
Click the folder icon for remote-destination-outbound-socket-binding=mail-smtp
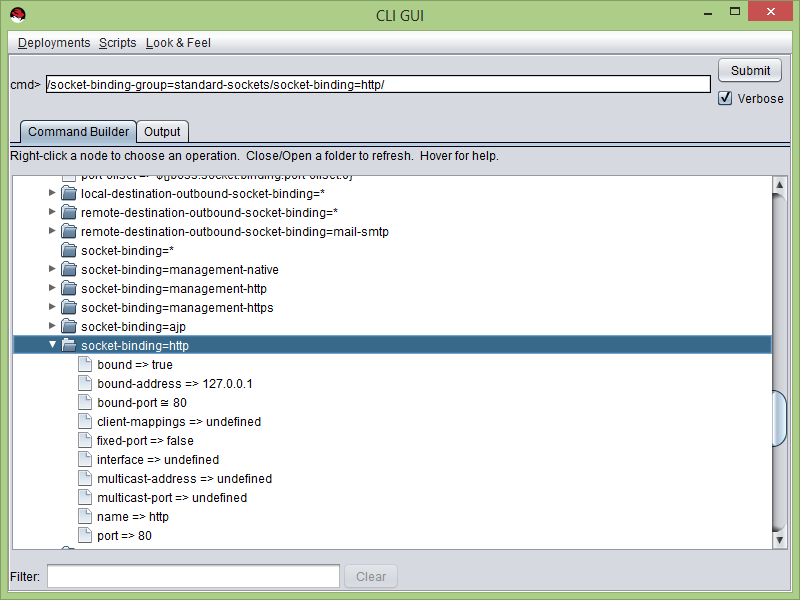click(x=67, y=231)
